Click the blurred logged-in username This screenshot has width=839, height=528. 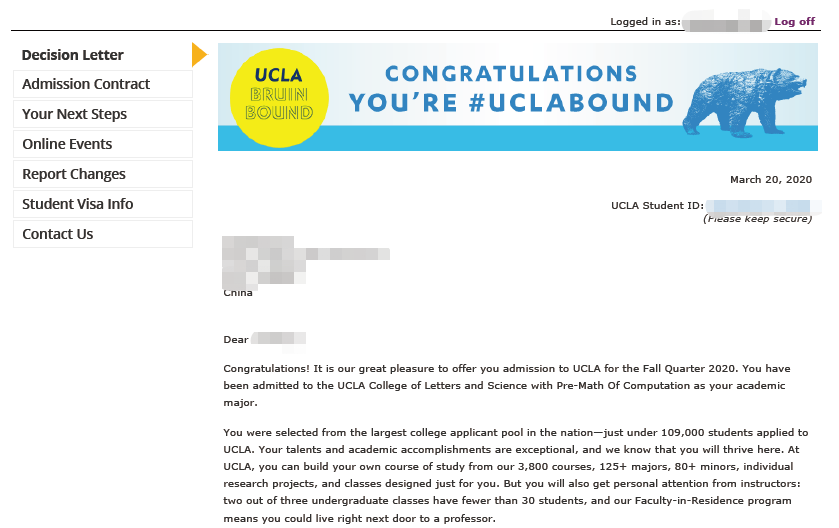pyautogui.click(x=726, y=22)
